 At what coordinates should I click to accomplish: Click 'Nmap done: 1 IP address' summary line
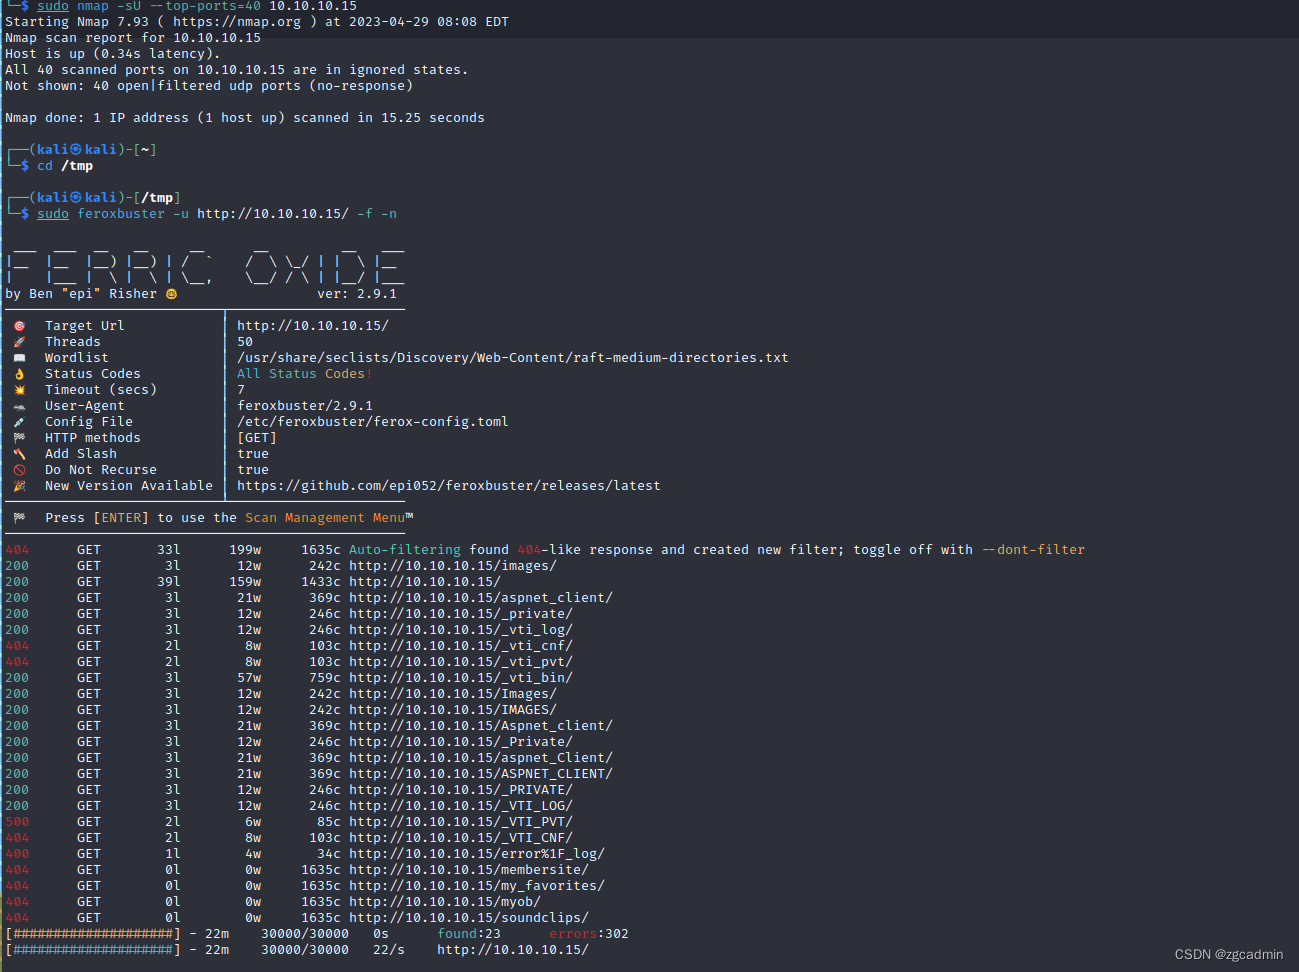(x=245, y=118)
